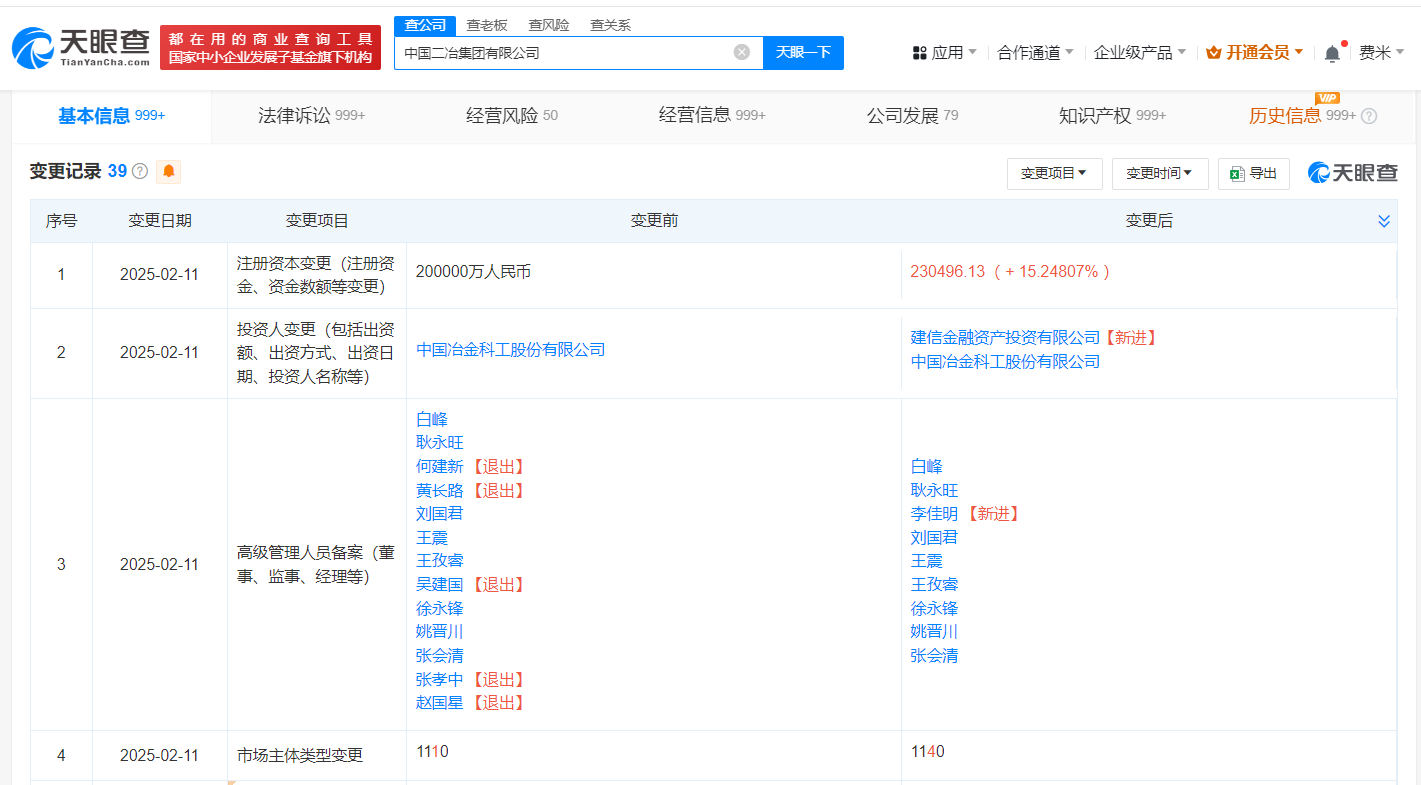Open the 变更项目 filter dropdown

[1054, 173]
